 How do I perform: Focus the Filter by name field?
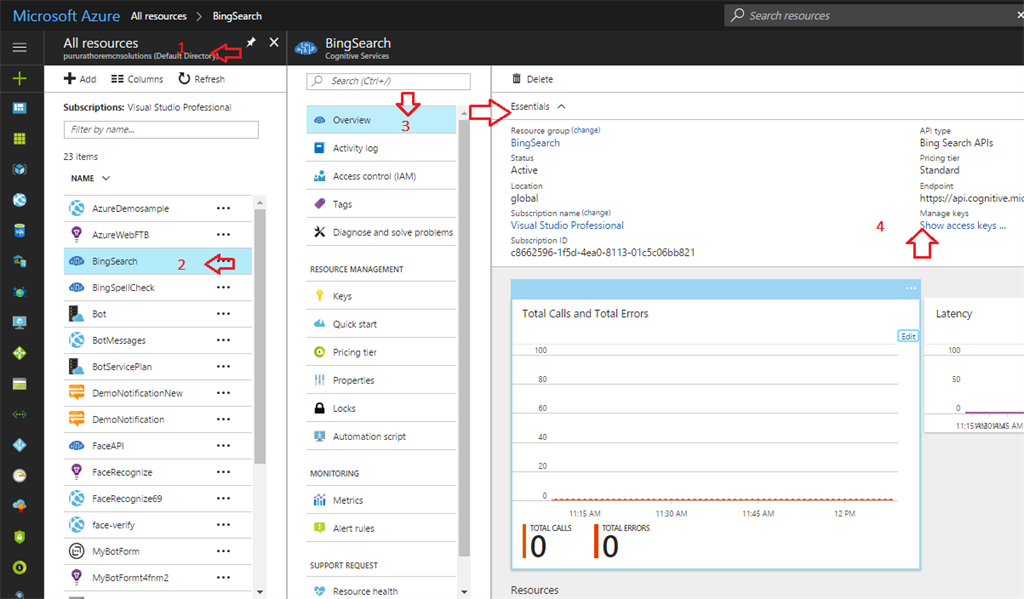click(x=161, y=129)
